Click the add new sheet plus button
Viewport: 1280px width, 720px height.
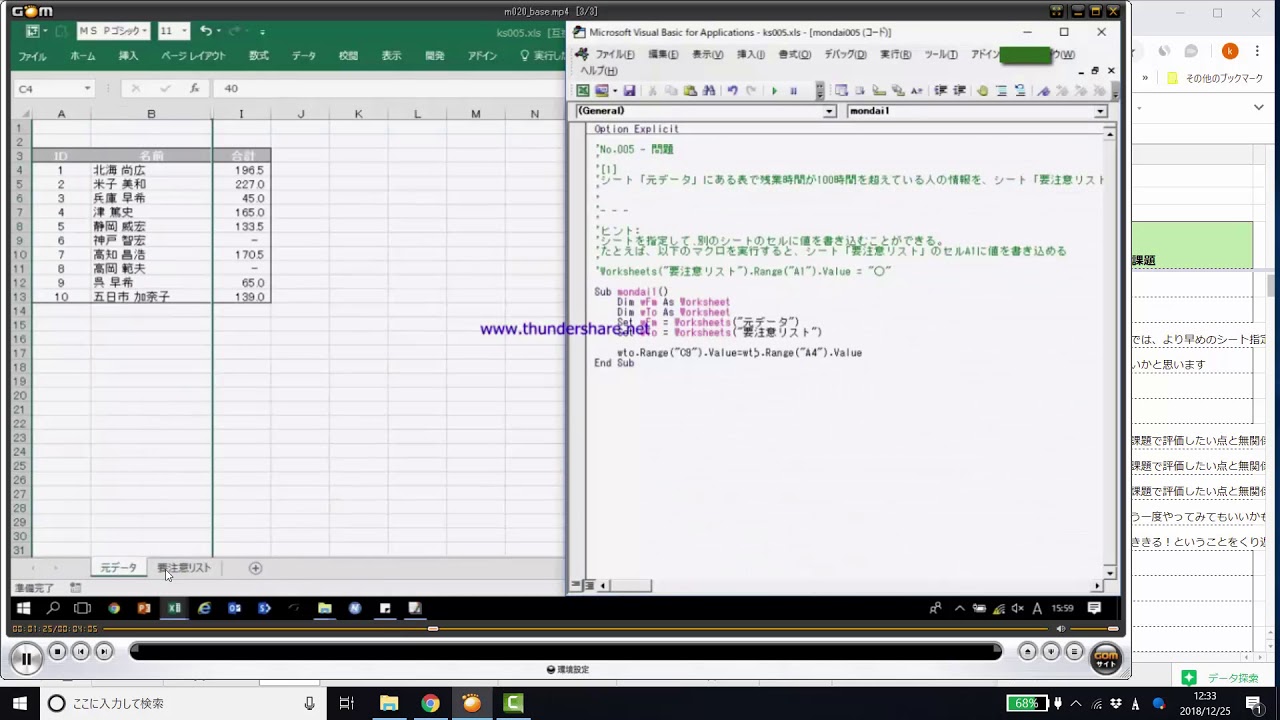pyautogui.click(x=255, y=568)
